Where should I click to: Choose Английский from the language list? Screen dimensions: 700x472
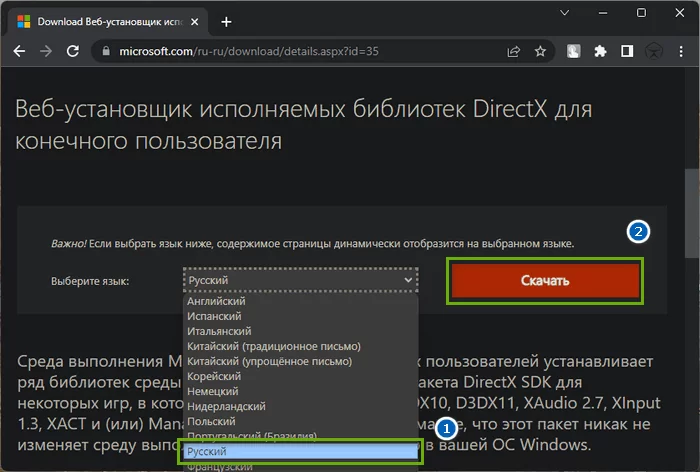pyautogui.click(x=216, y=301)
